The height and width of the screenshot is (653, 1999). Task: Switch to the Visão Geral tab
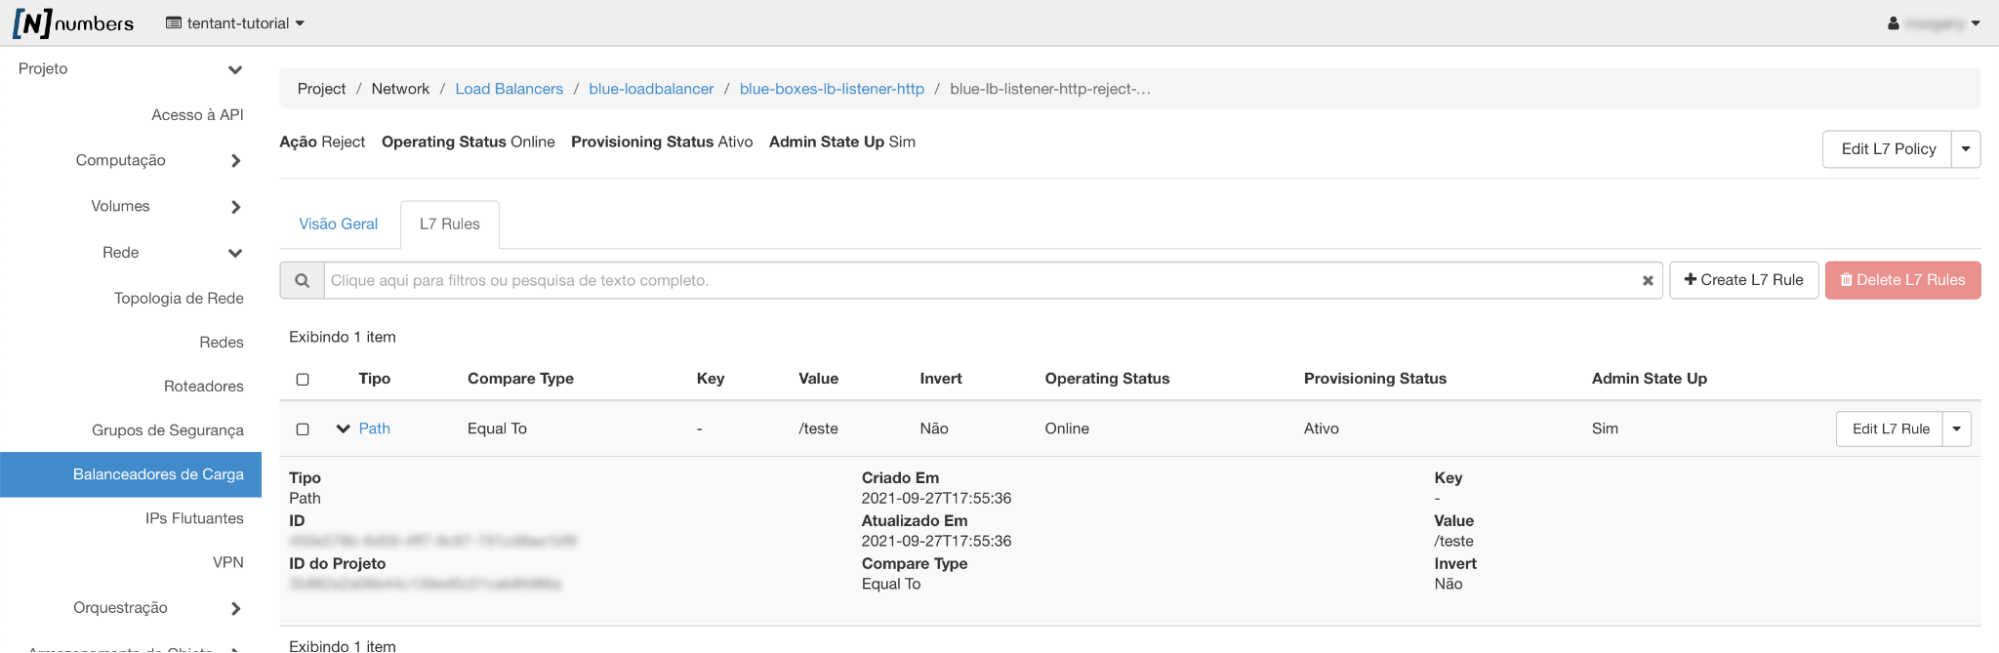pyautogui.click(x=339, y=224)
